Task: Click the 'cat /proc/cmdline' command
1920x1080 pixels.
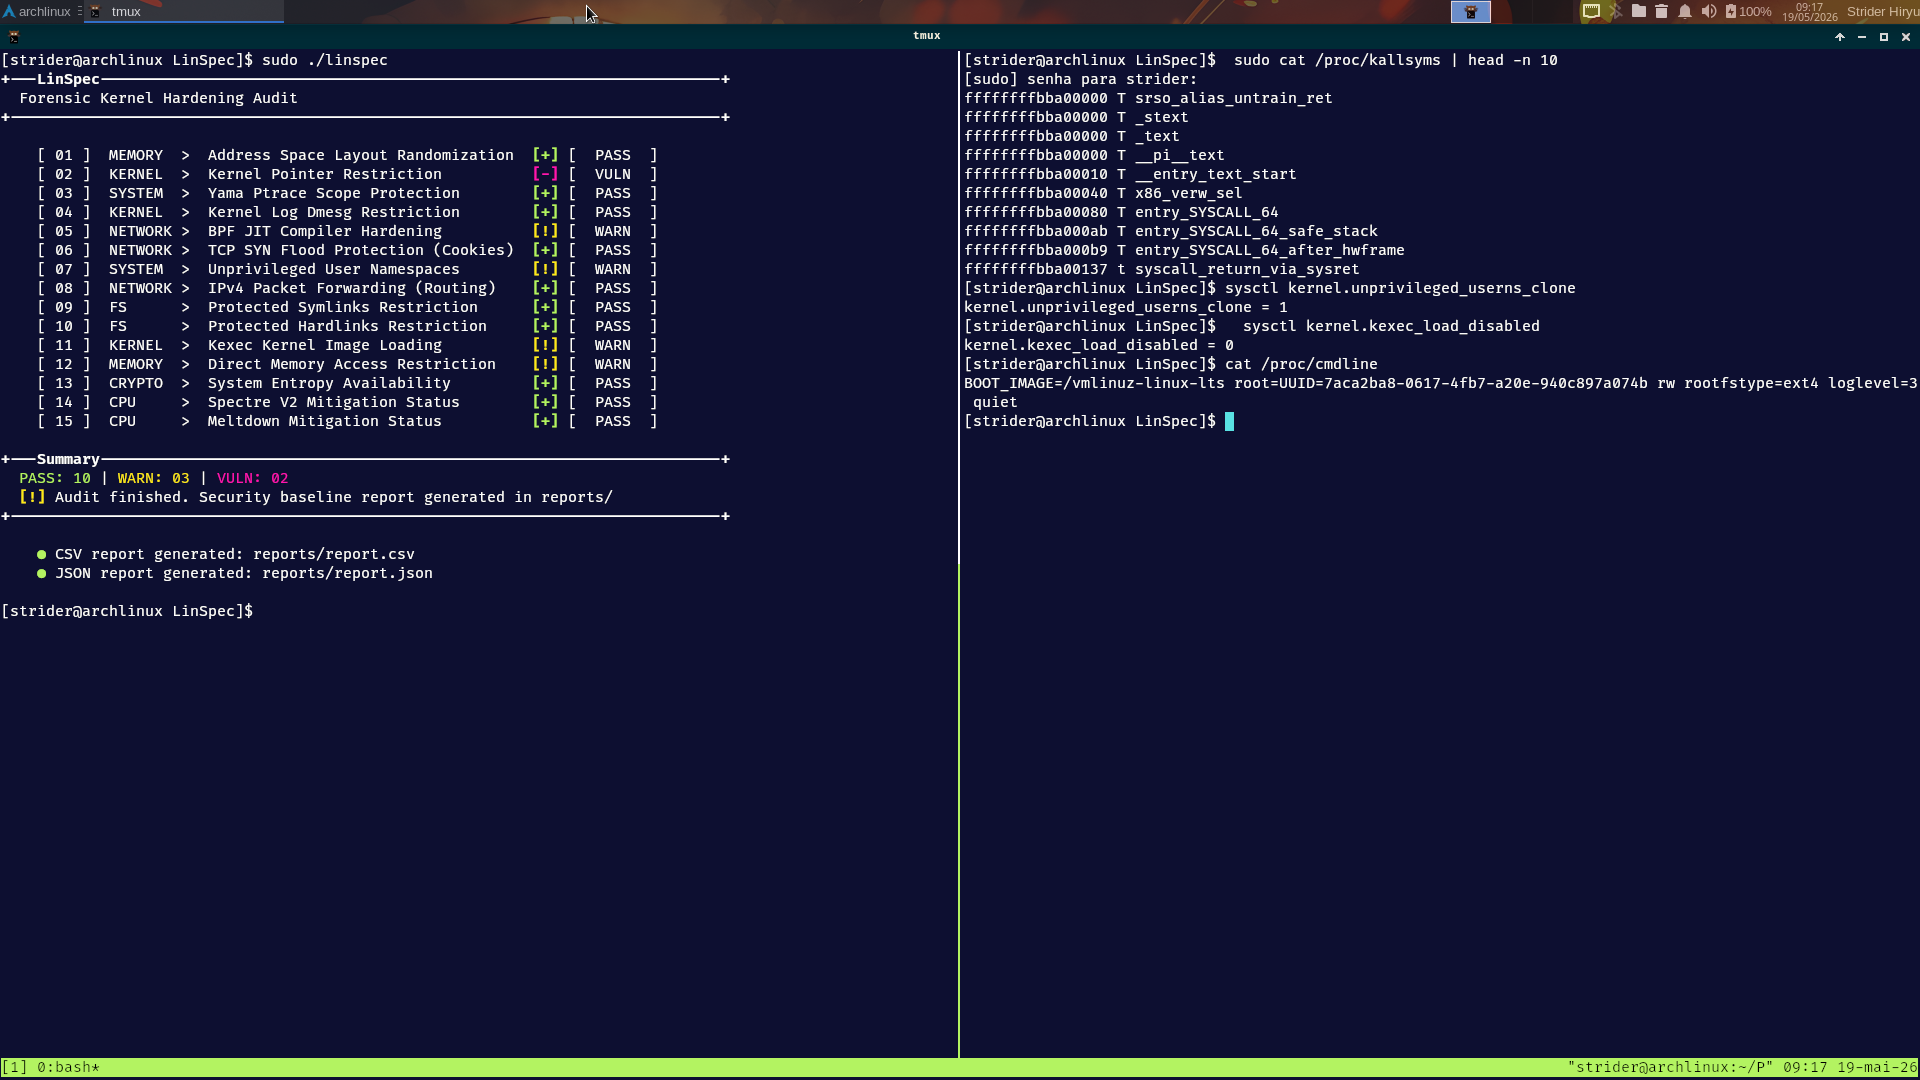Action: (1301, 364)
